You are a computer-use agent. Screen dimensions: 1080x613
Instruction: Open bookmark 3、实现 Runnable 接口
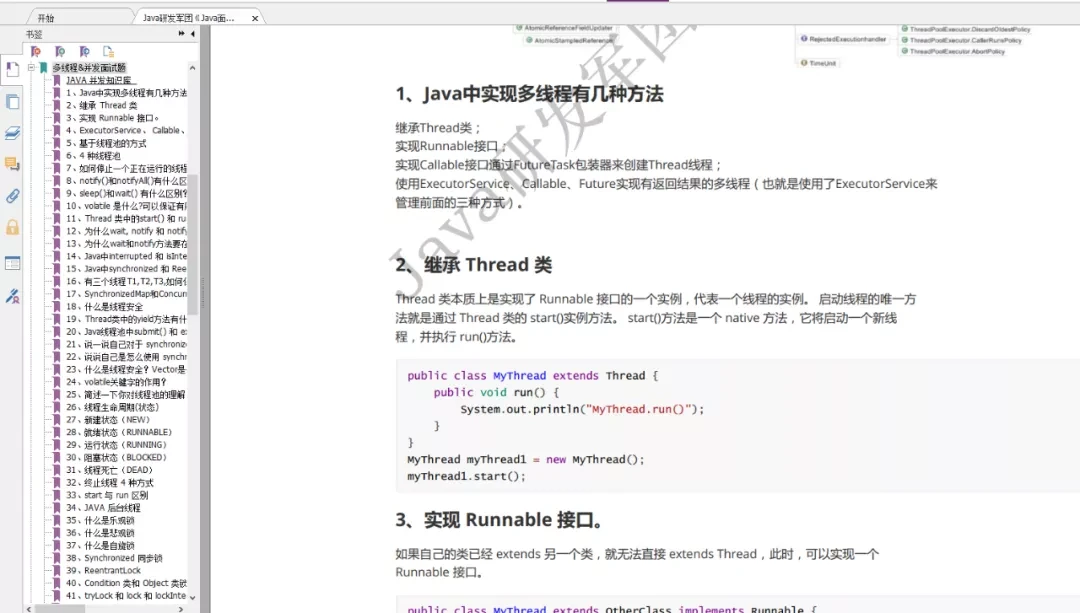[112, 118]
